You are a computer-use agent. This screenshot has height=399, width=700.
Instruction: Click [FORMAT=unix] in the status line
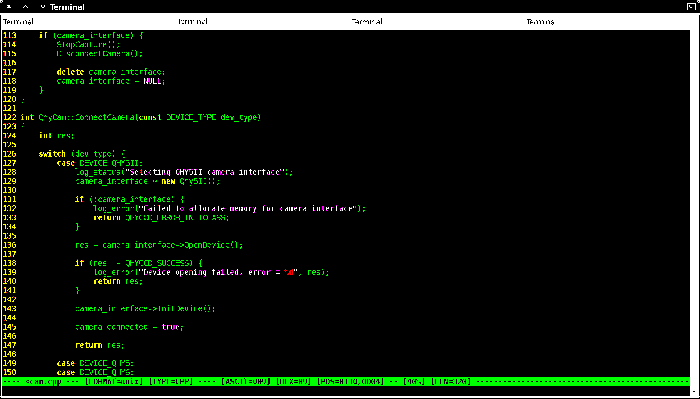pos(114,382)
